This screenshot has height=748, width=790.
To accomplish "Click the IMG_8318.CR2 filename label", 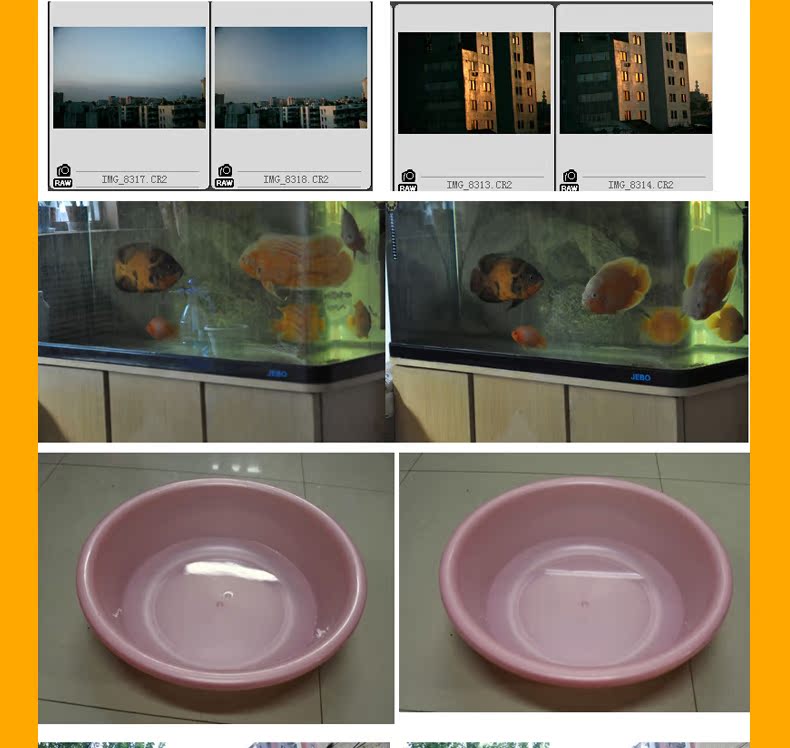I will (296, 179).
